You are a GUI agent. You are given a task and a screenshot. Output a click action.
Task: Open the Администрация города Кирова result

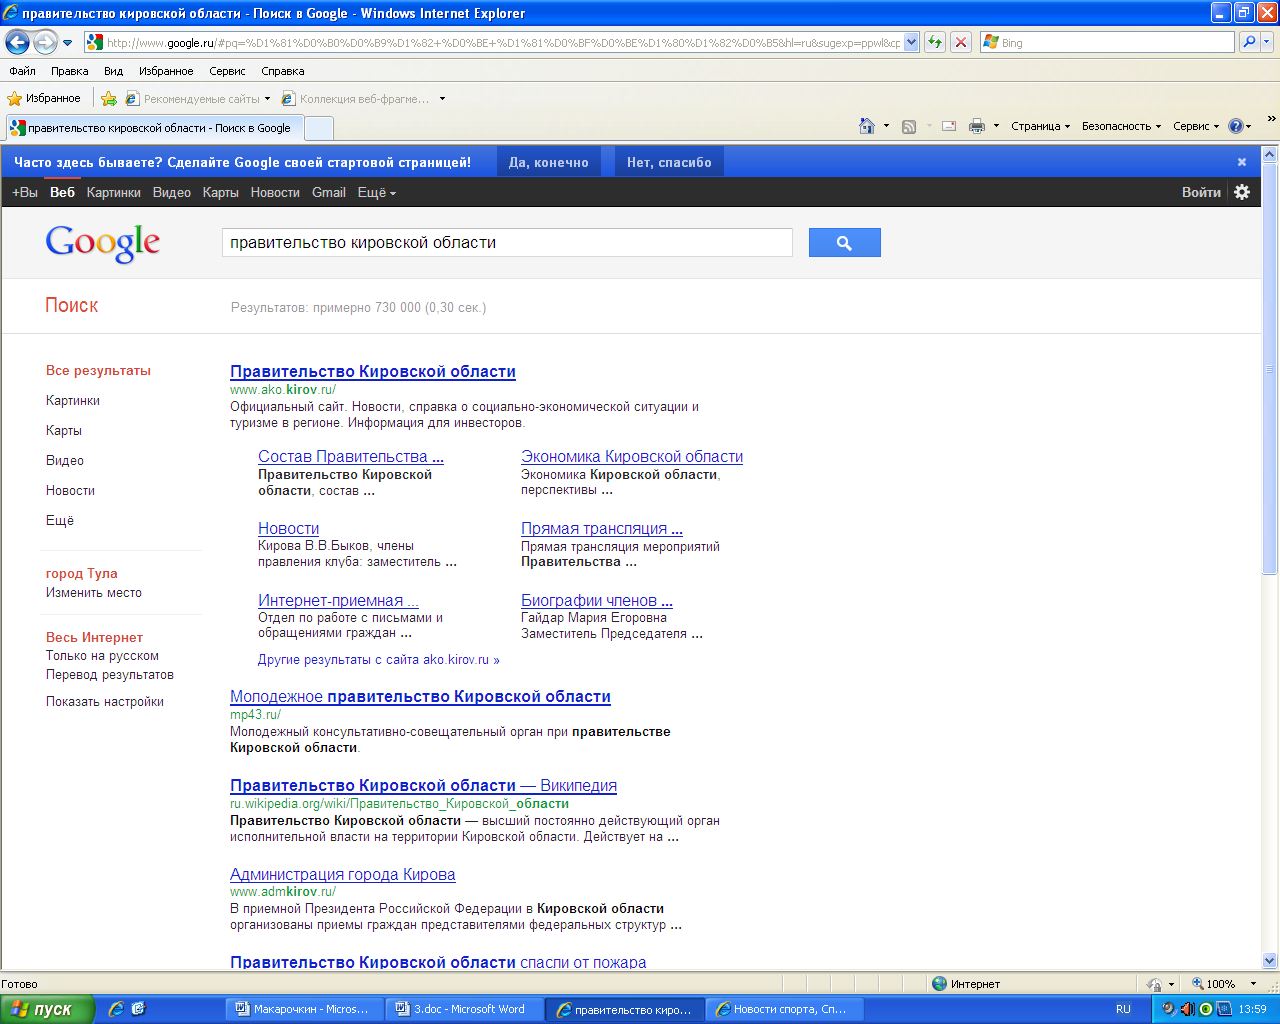coord(342,874)
